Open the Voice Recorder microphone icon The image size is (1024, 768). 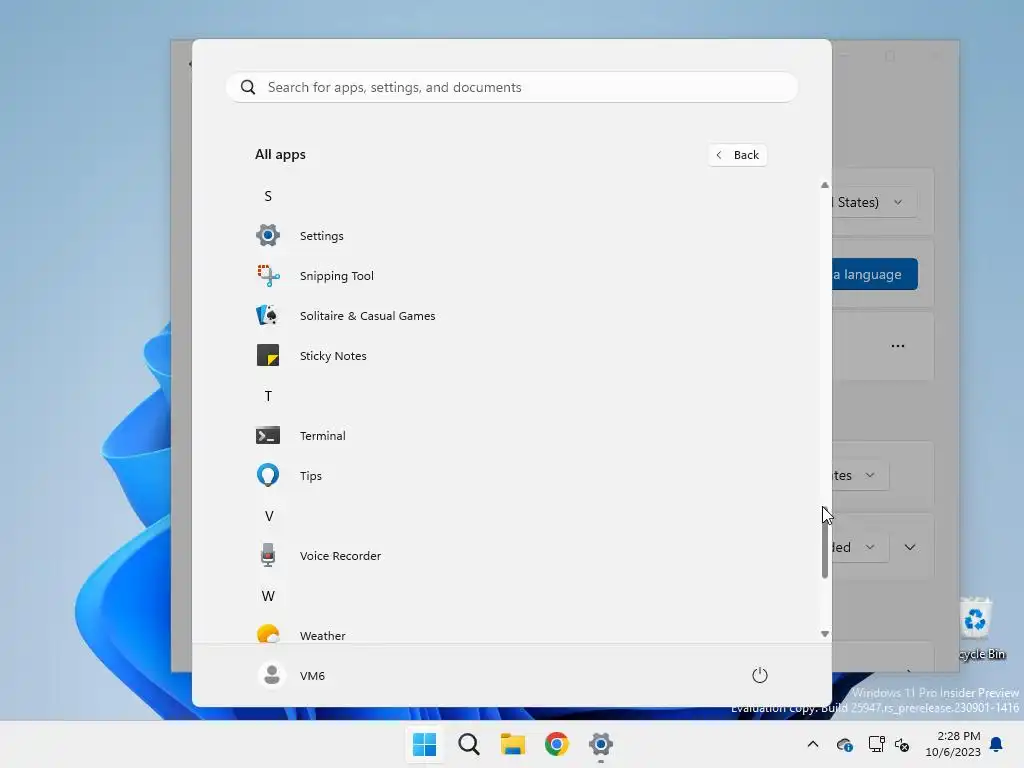click(x=268, y=555)
